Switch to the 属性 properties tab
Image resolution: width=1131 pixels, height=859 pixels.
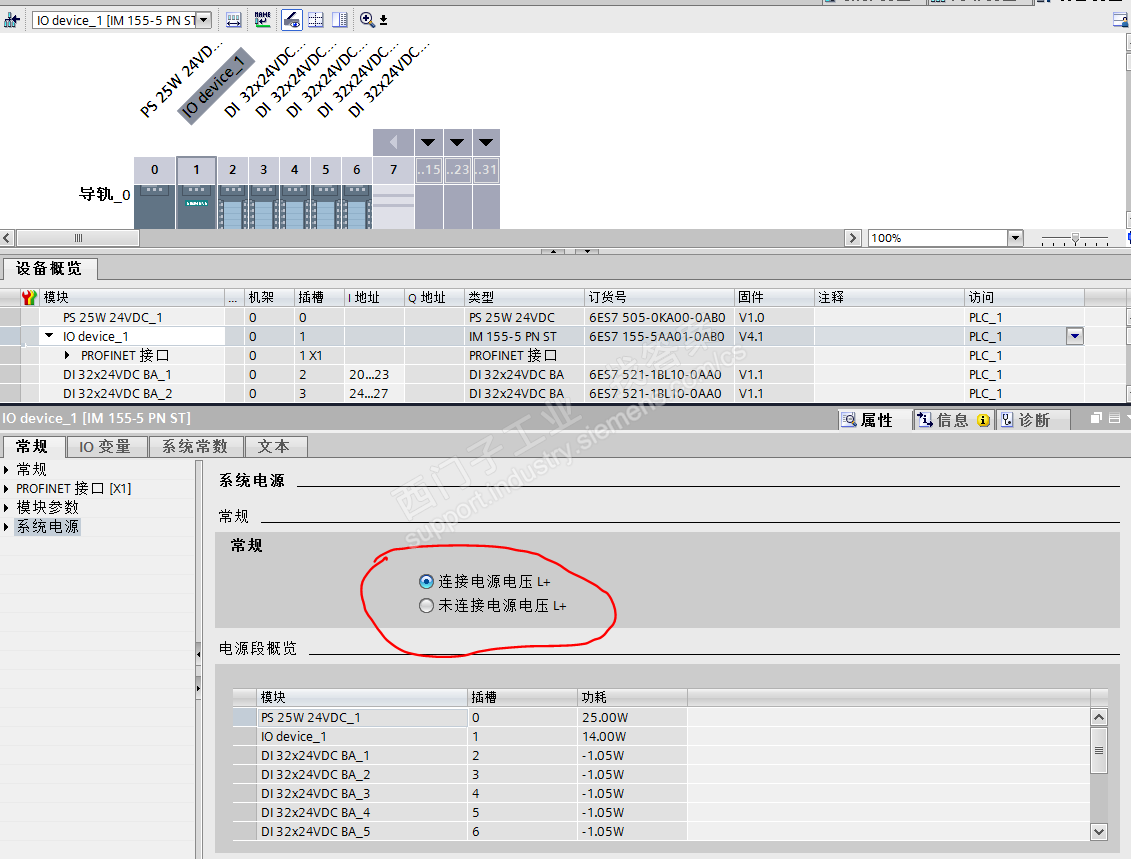(876, 420)
